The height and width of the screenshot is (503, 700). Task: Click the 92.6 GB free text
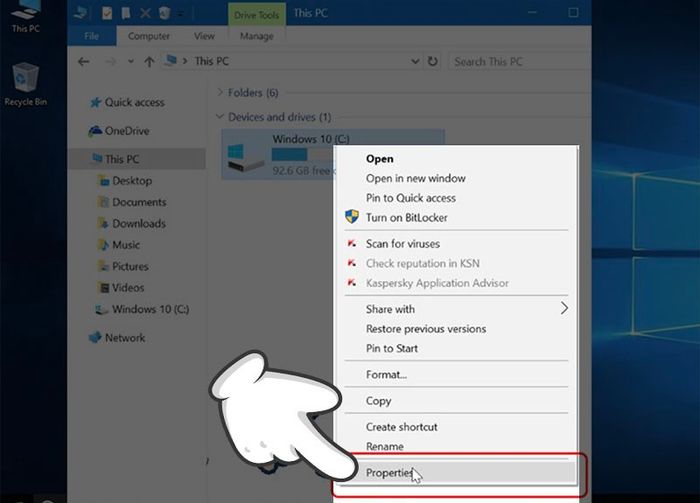coord(302,170)
